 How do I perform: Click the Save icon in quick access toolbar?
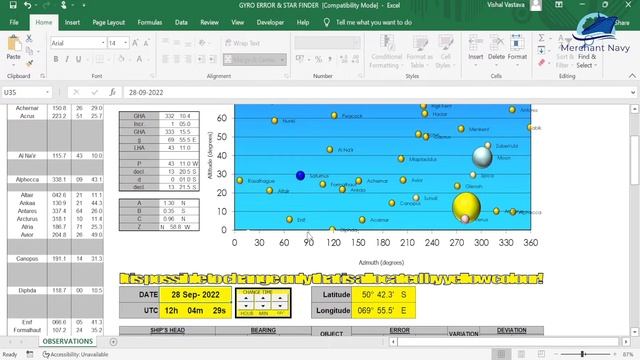pyautogui.click(x=13, y=5)
